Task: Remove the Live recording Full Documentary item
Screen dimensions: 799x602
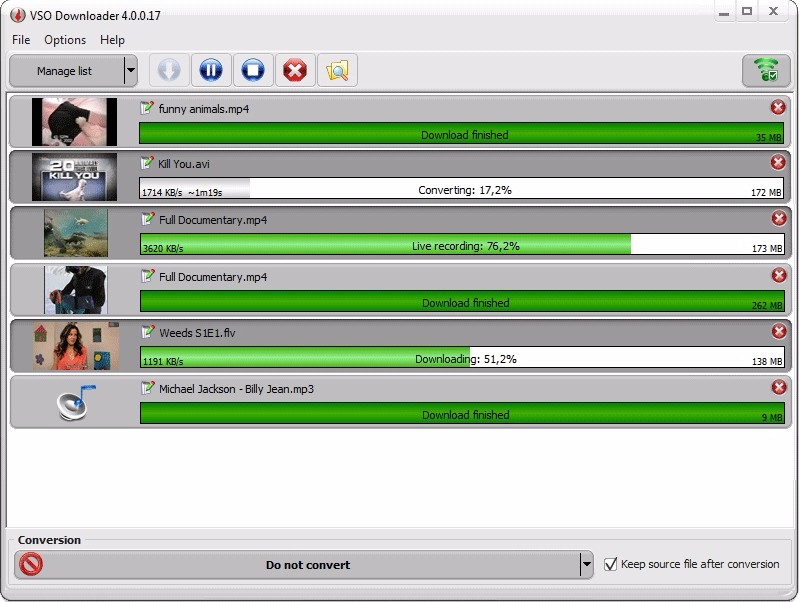Action: pyautogui.click(x=779, y=219)
